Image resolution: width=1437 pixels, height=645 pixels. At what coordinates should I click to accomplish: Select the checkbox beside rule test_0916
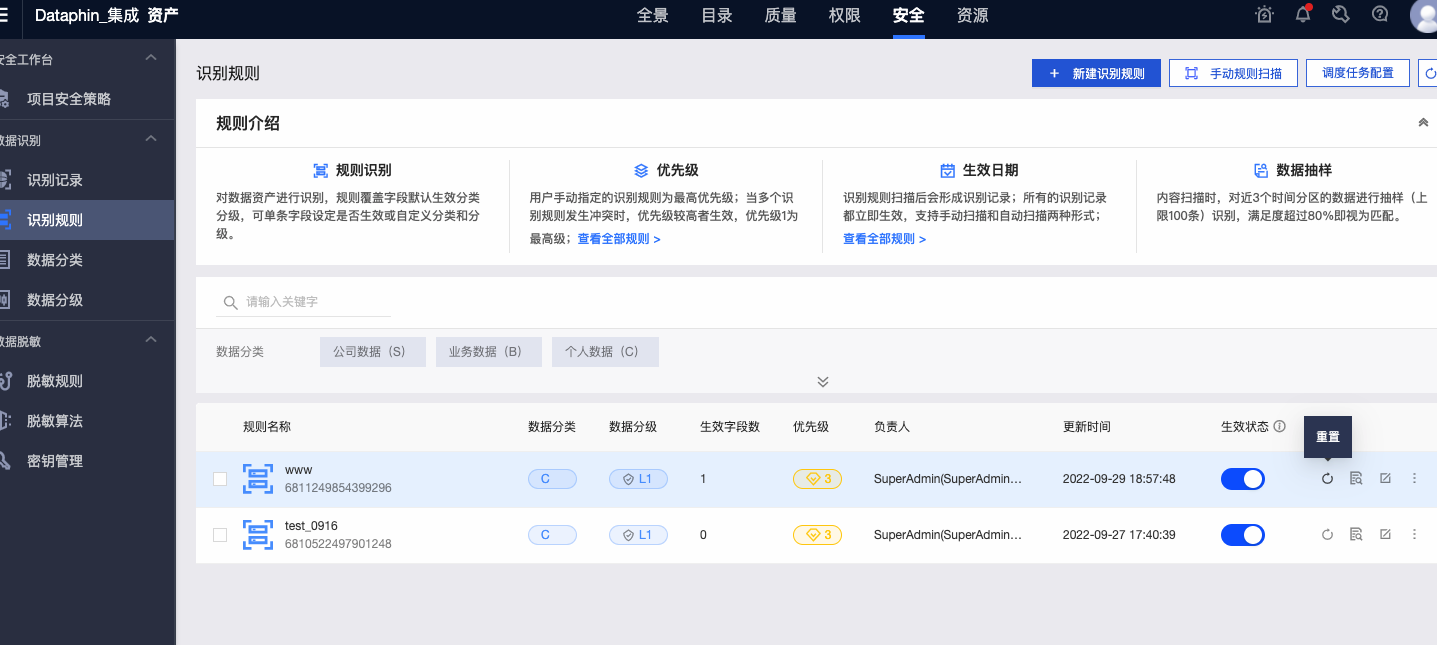220,534
